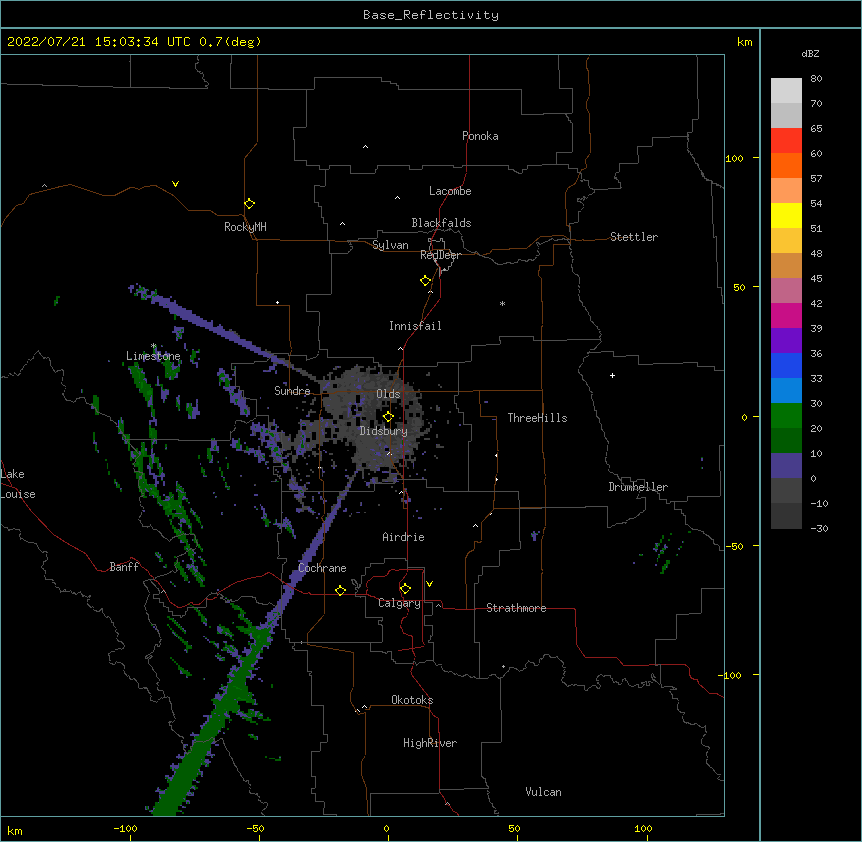
Task: Click the RedDeer city label
Action: pos(440,255)
